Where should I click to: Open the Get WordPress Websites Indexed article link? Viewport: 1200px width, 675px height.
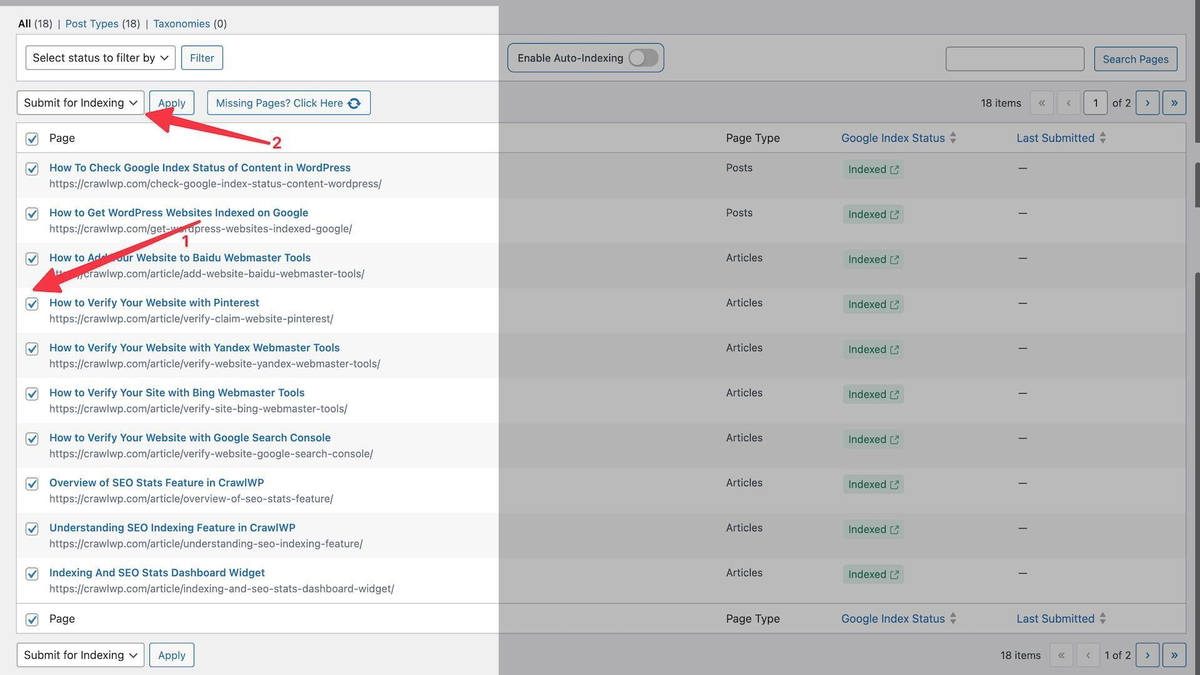pos(178,212)
